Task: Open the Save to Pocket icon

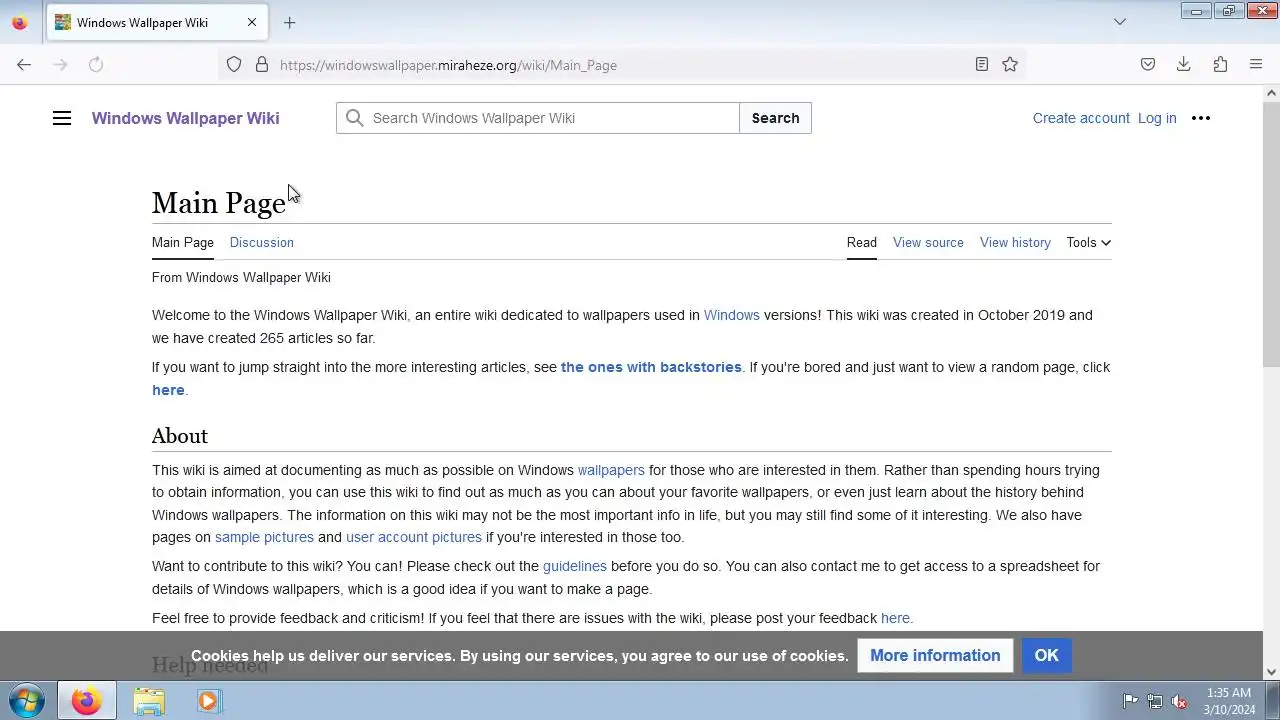Action: [1148, 65]
